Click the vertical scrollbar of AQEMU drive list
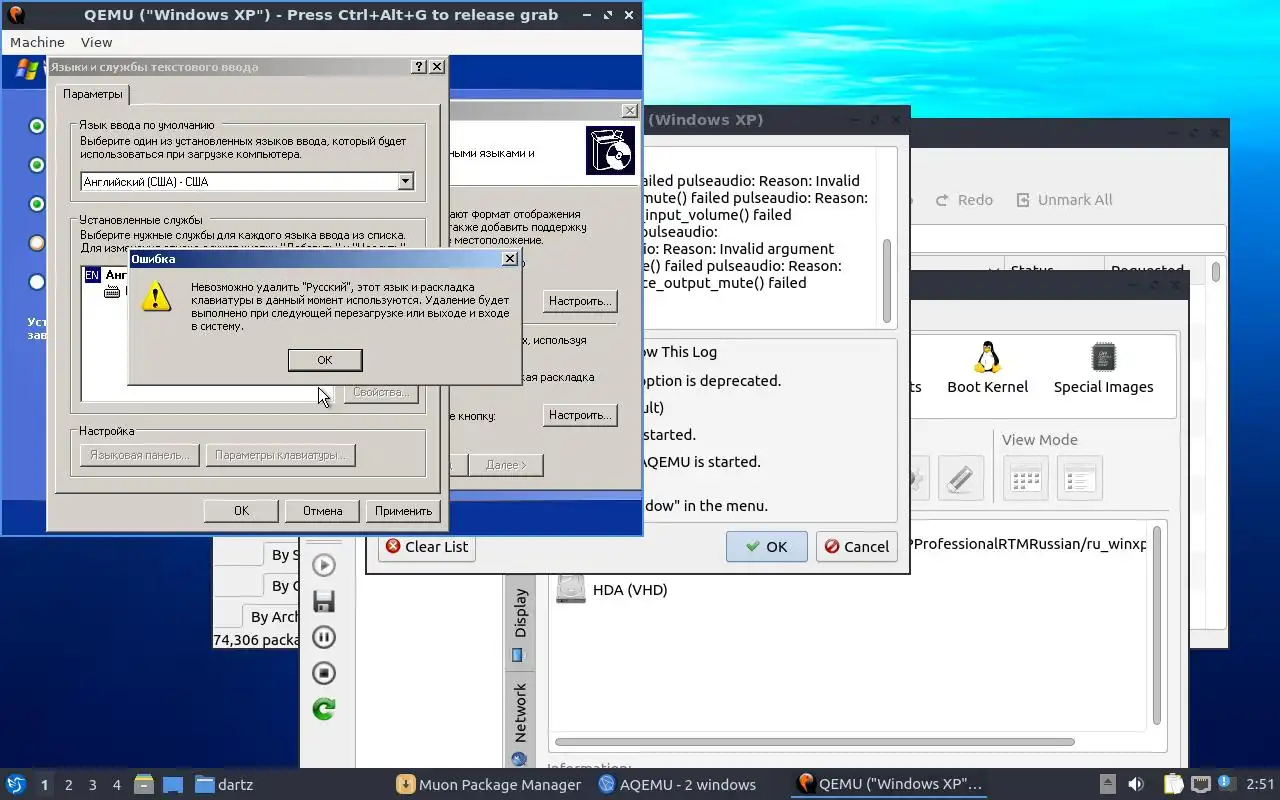Viewport: 1280px width, 800px height. (x=1156, y=626)
